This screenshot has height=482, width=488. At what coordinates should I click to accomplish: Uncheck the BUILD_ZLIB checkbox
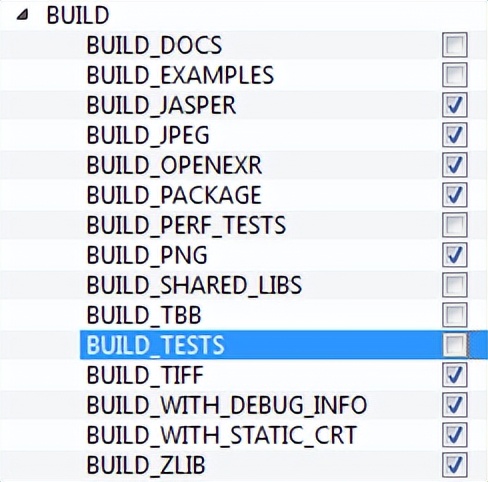tap(455, 465)
